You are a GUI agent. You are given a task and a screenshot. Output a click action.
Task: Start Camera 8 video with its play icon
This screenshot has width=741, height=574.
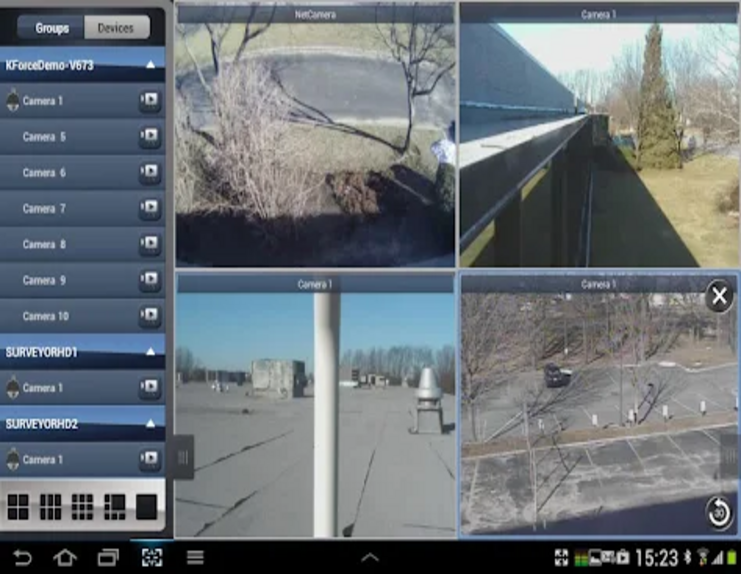149,245
